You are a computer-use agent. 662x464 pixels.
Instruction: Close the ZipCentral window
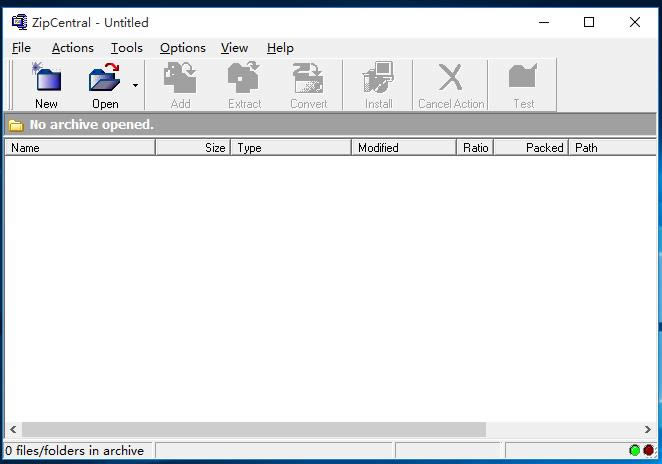pyautogui.click(x=635, y=22)
